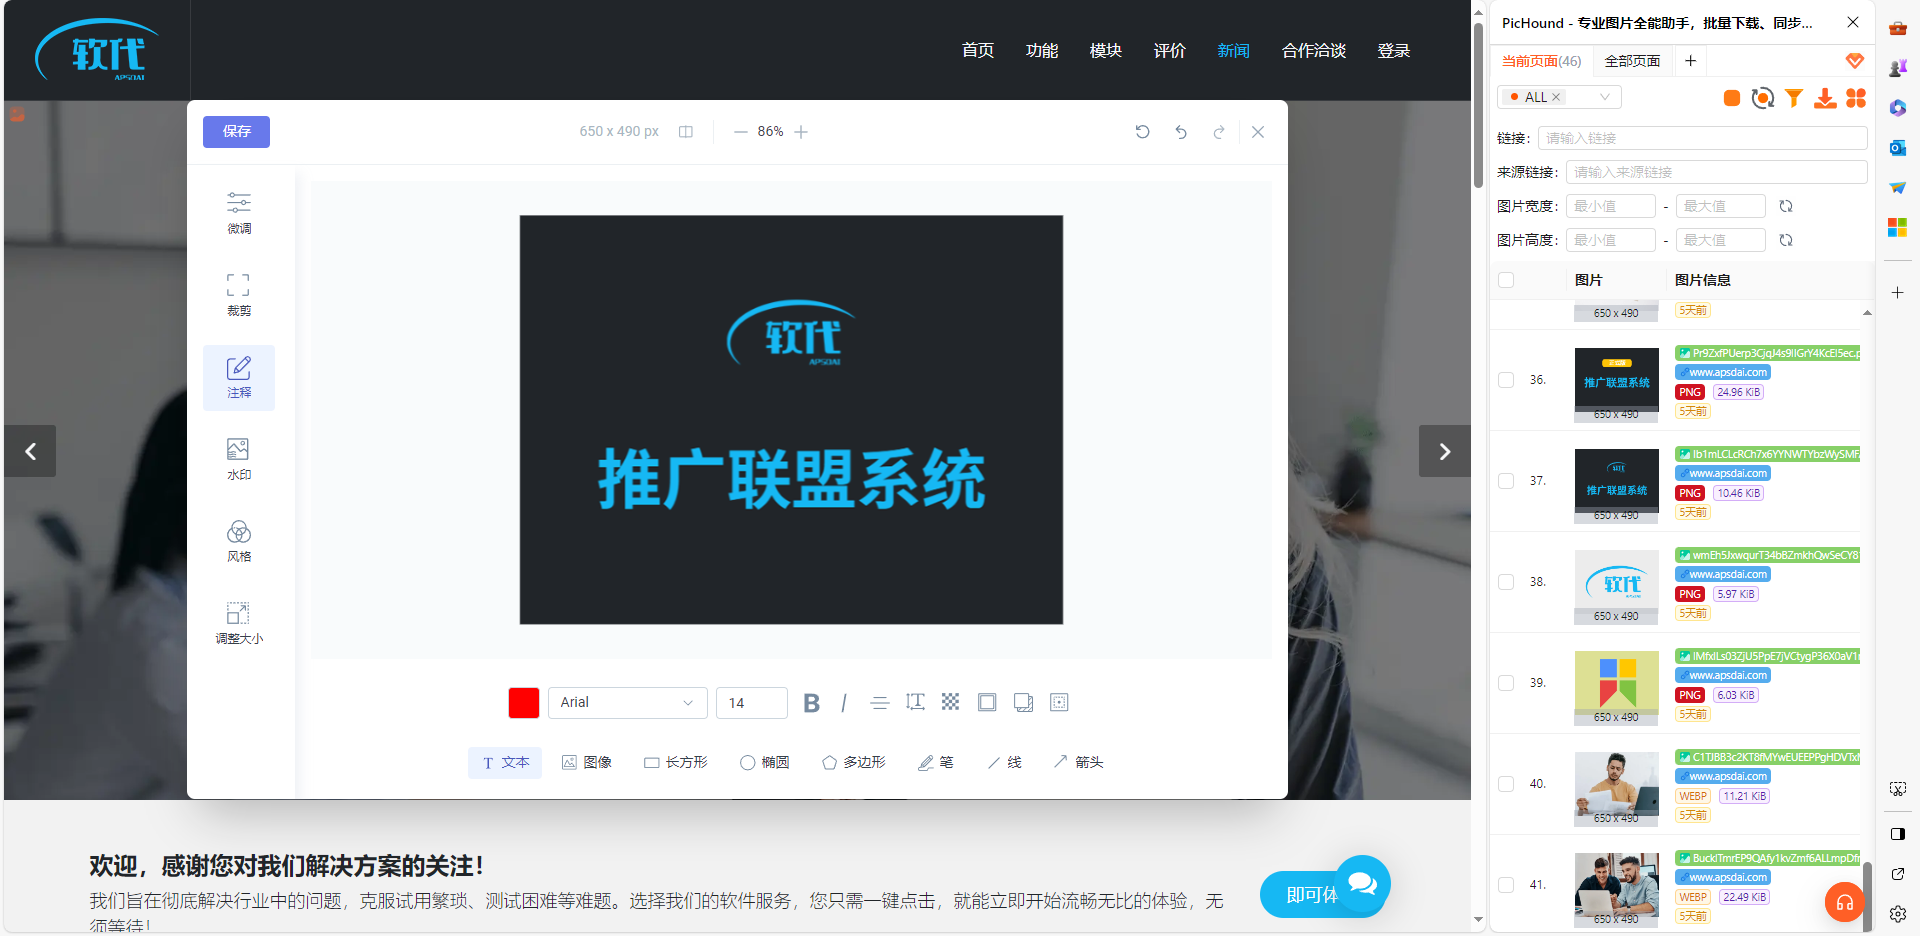Open the Arial font dropdown
Image resolution: width=1920 pixels, height=936 pixels.
[x=627, y=703]
